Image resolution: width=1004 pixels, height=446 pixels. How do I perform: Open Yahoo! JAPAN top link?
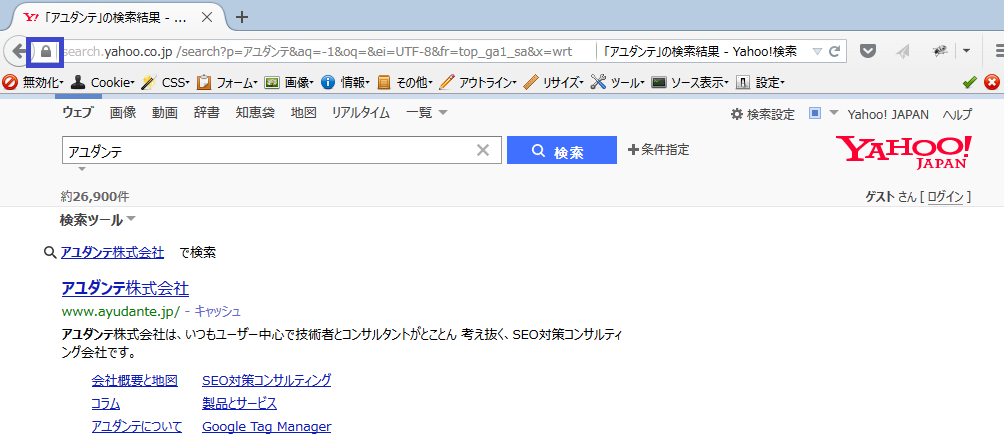coord(887,115)
